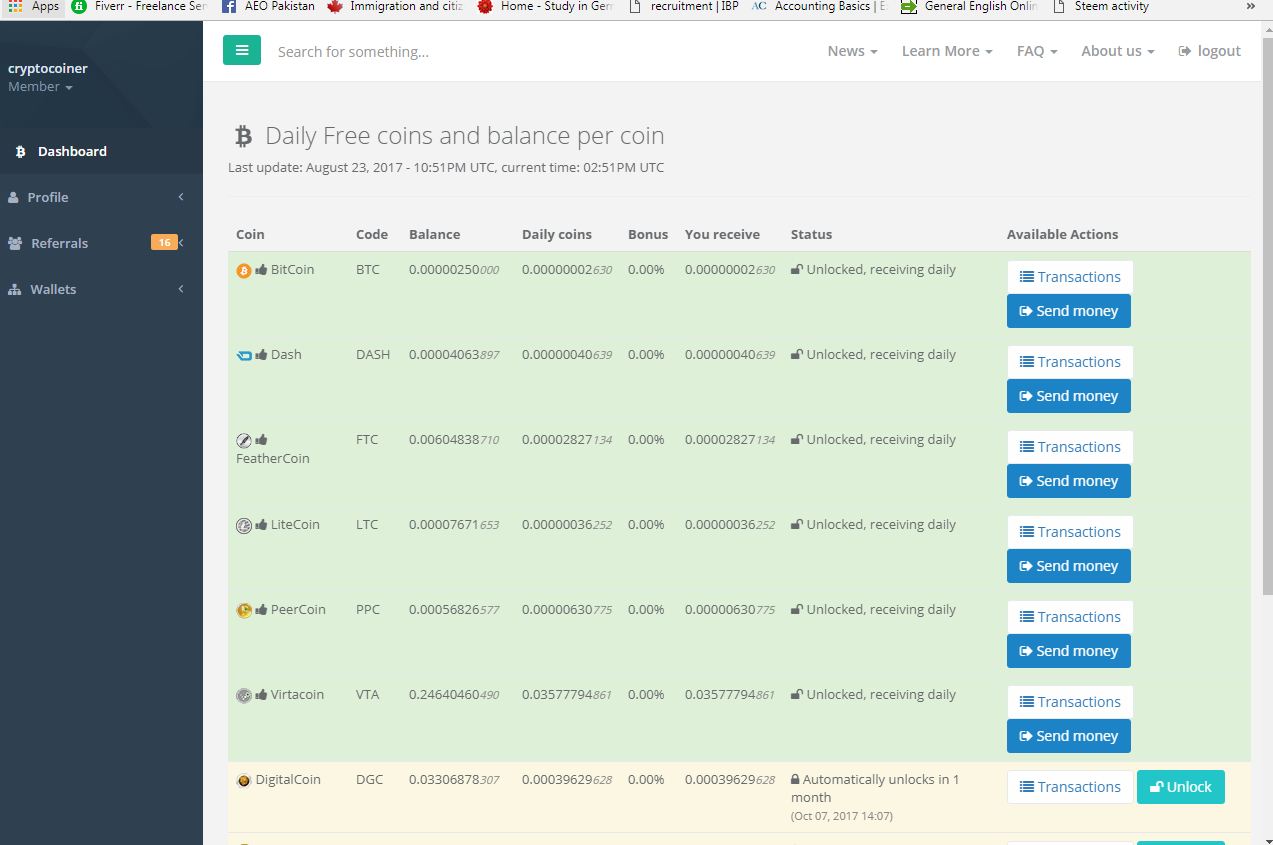The image size is (1273, 845).
Task: Click the Bitcoin icon beside Dashboard in sidebar
Action: point(21,152)
